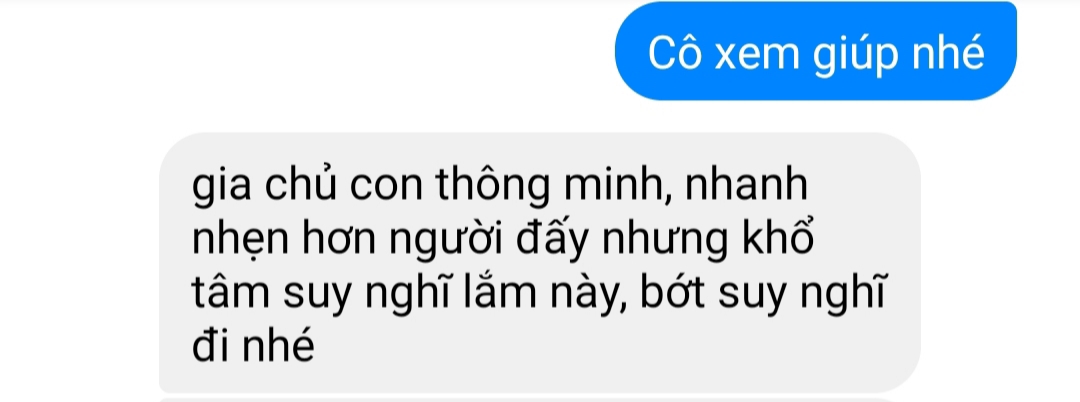Click the word "Cô" in the blue bubble
The width and height of the screenshot is (1080, 402).
674,53
